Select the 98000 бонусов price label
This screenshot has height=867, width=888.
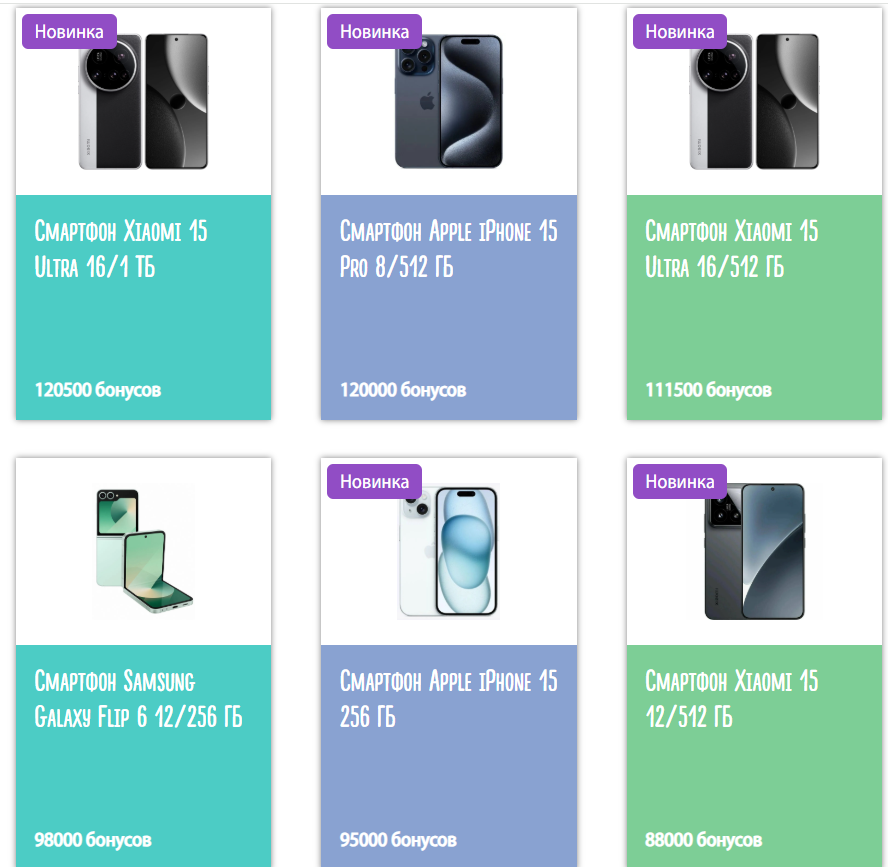(x=93, y=839)
